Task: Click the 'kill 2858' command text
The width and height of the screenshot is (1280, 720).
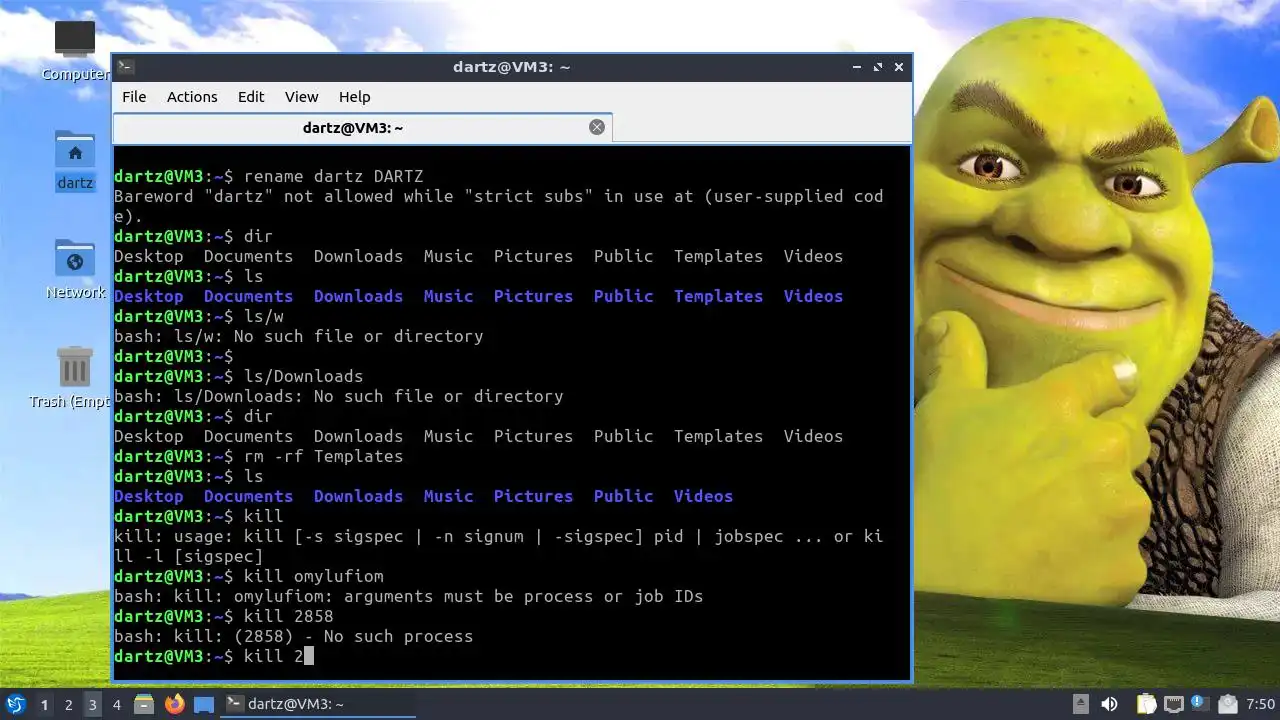Action: 288,616
